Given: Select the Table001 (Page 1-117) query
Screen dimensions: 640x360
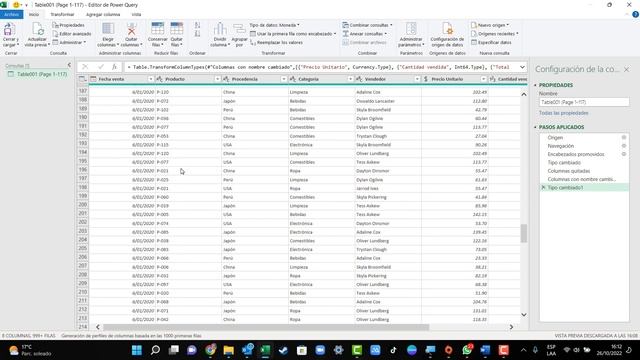Looking at the screenshot, I should click(x=38, y=74).
